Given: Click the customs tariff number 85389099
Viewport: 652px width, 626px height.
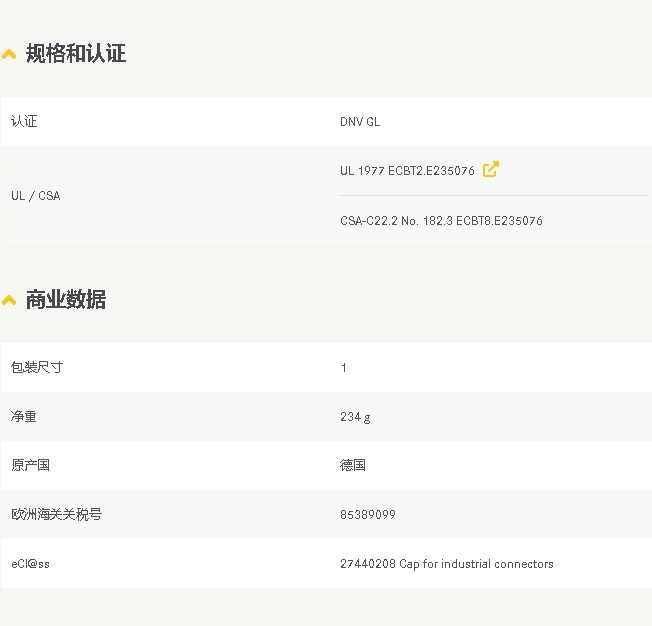Looking at the screenshot, I should pyautogui.click(x=368, y=515).
